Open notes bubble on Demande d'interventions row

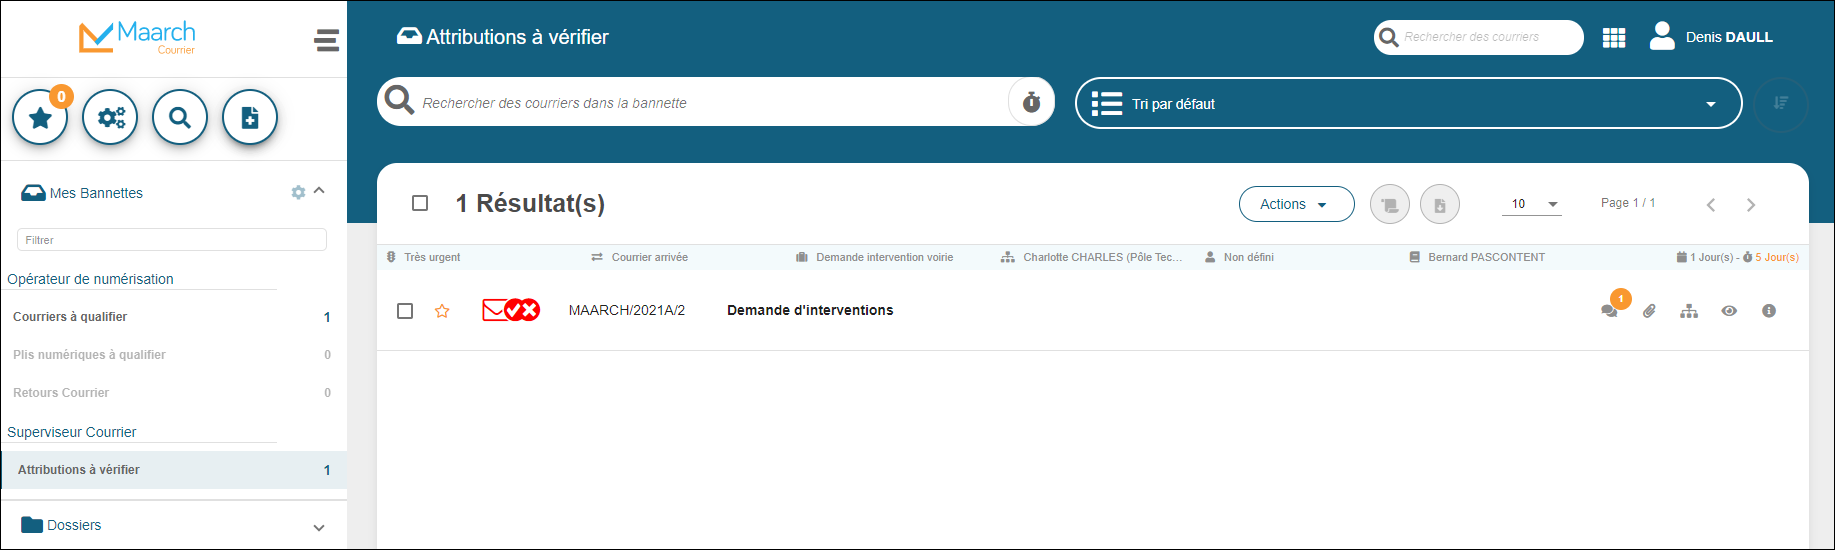point(1609,311)
